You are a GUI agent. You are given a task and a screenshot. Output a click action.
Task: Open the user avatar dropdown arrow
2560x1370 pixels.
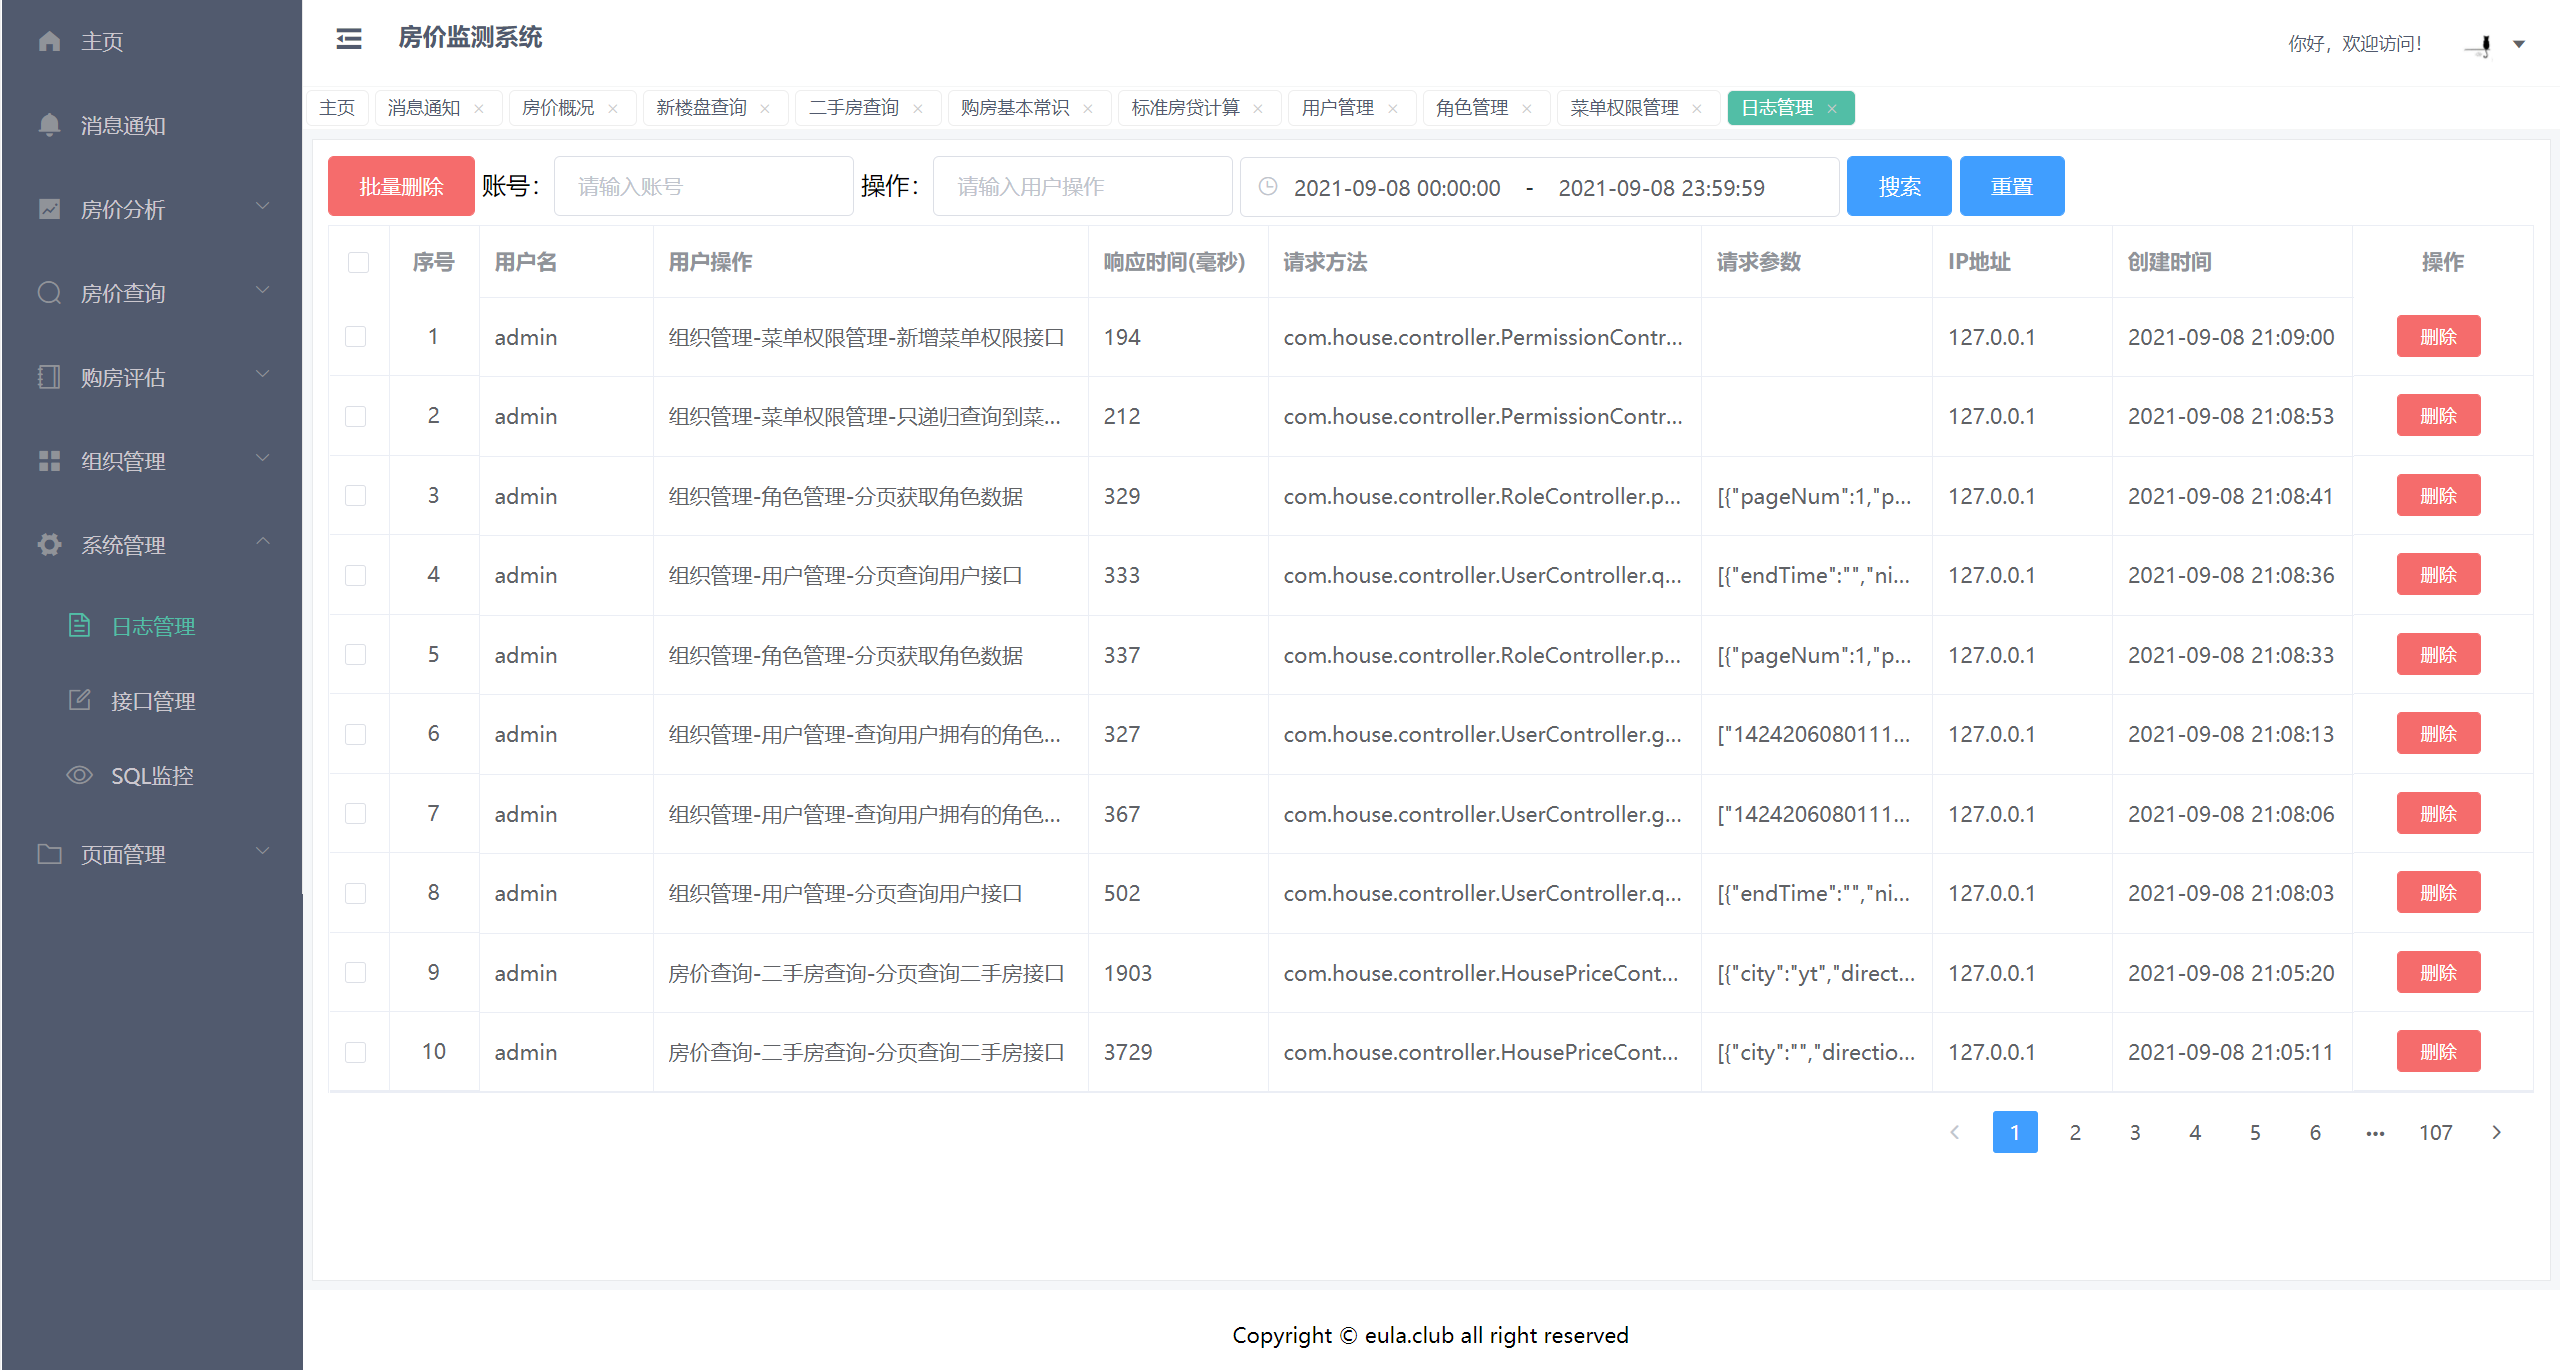(2519, 44)
